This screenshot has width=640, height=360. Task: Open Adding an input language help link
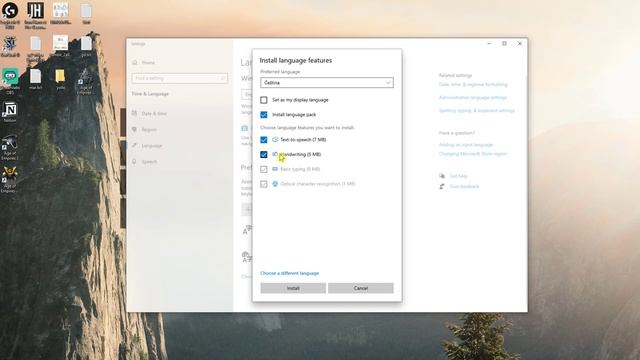coord(466,145)
